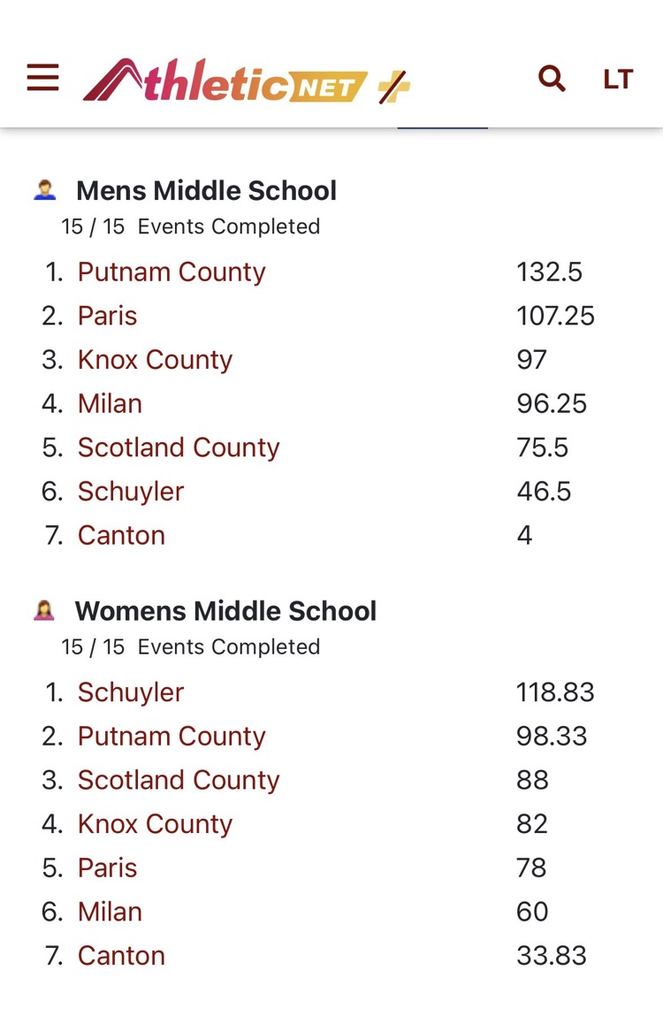Click the Womens Middle School heading

226,611
